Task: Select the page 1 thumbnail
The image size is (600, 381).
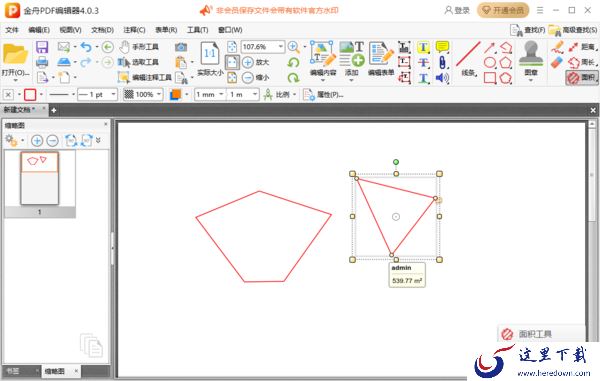Action: point(39,178)
